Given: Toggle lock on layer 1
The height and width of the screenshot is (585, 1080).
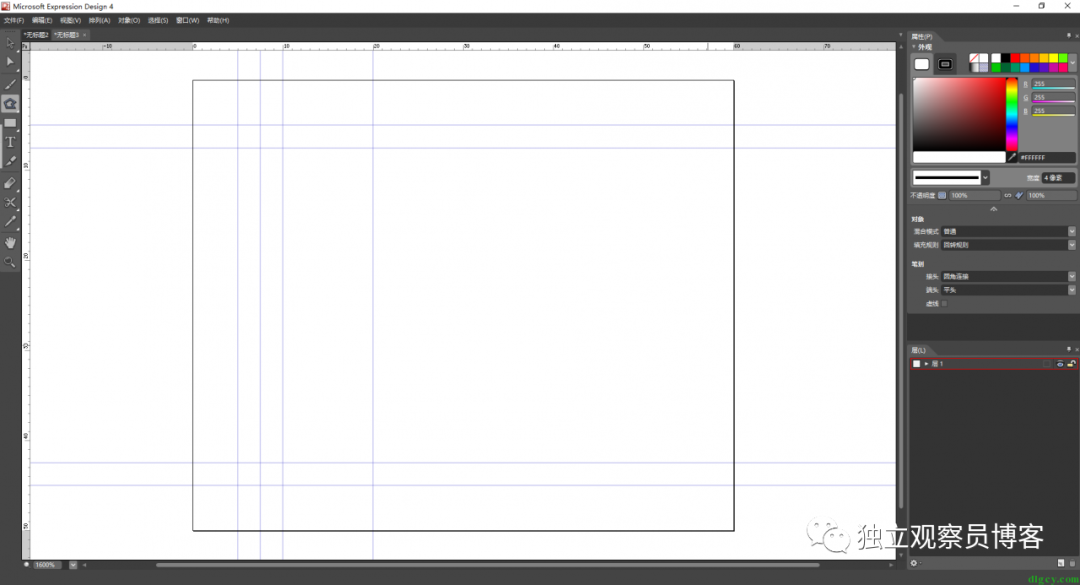Looking at the screenshot, I should 1072,364.
